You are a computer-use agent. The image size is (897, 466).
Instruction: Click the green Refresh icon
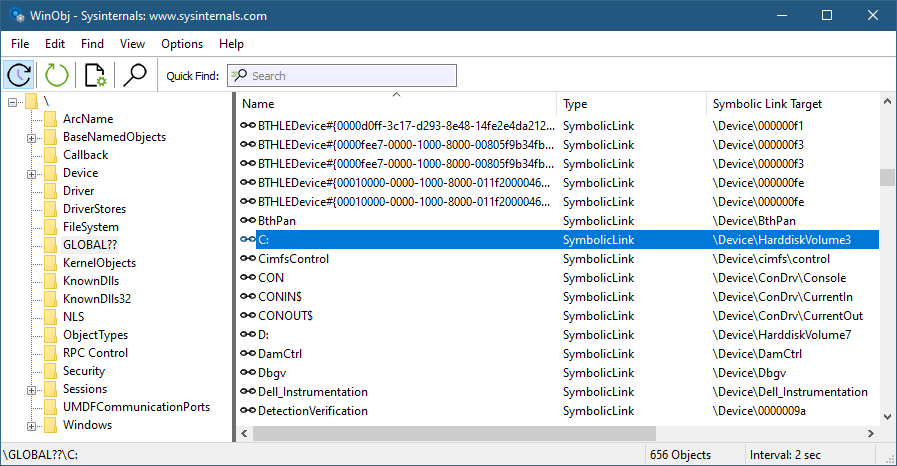[x=57, y=75]
